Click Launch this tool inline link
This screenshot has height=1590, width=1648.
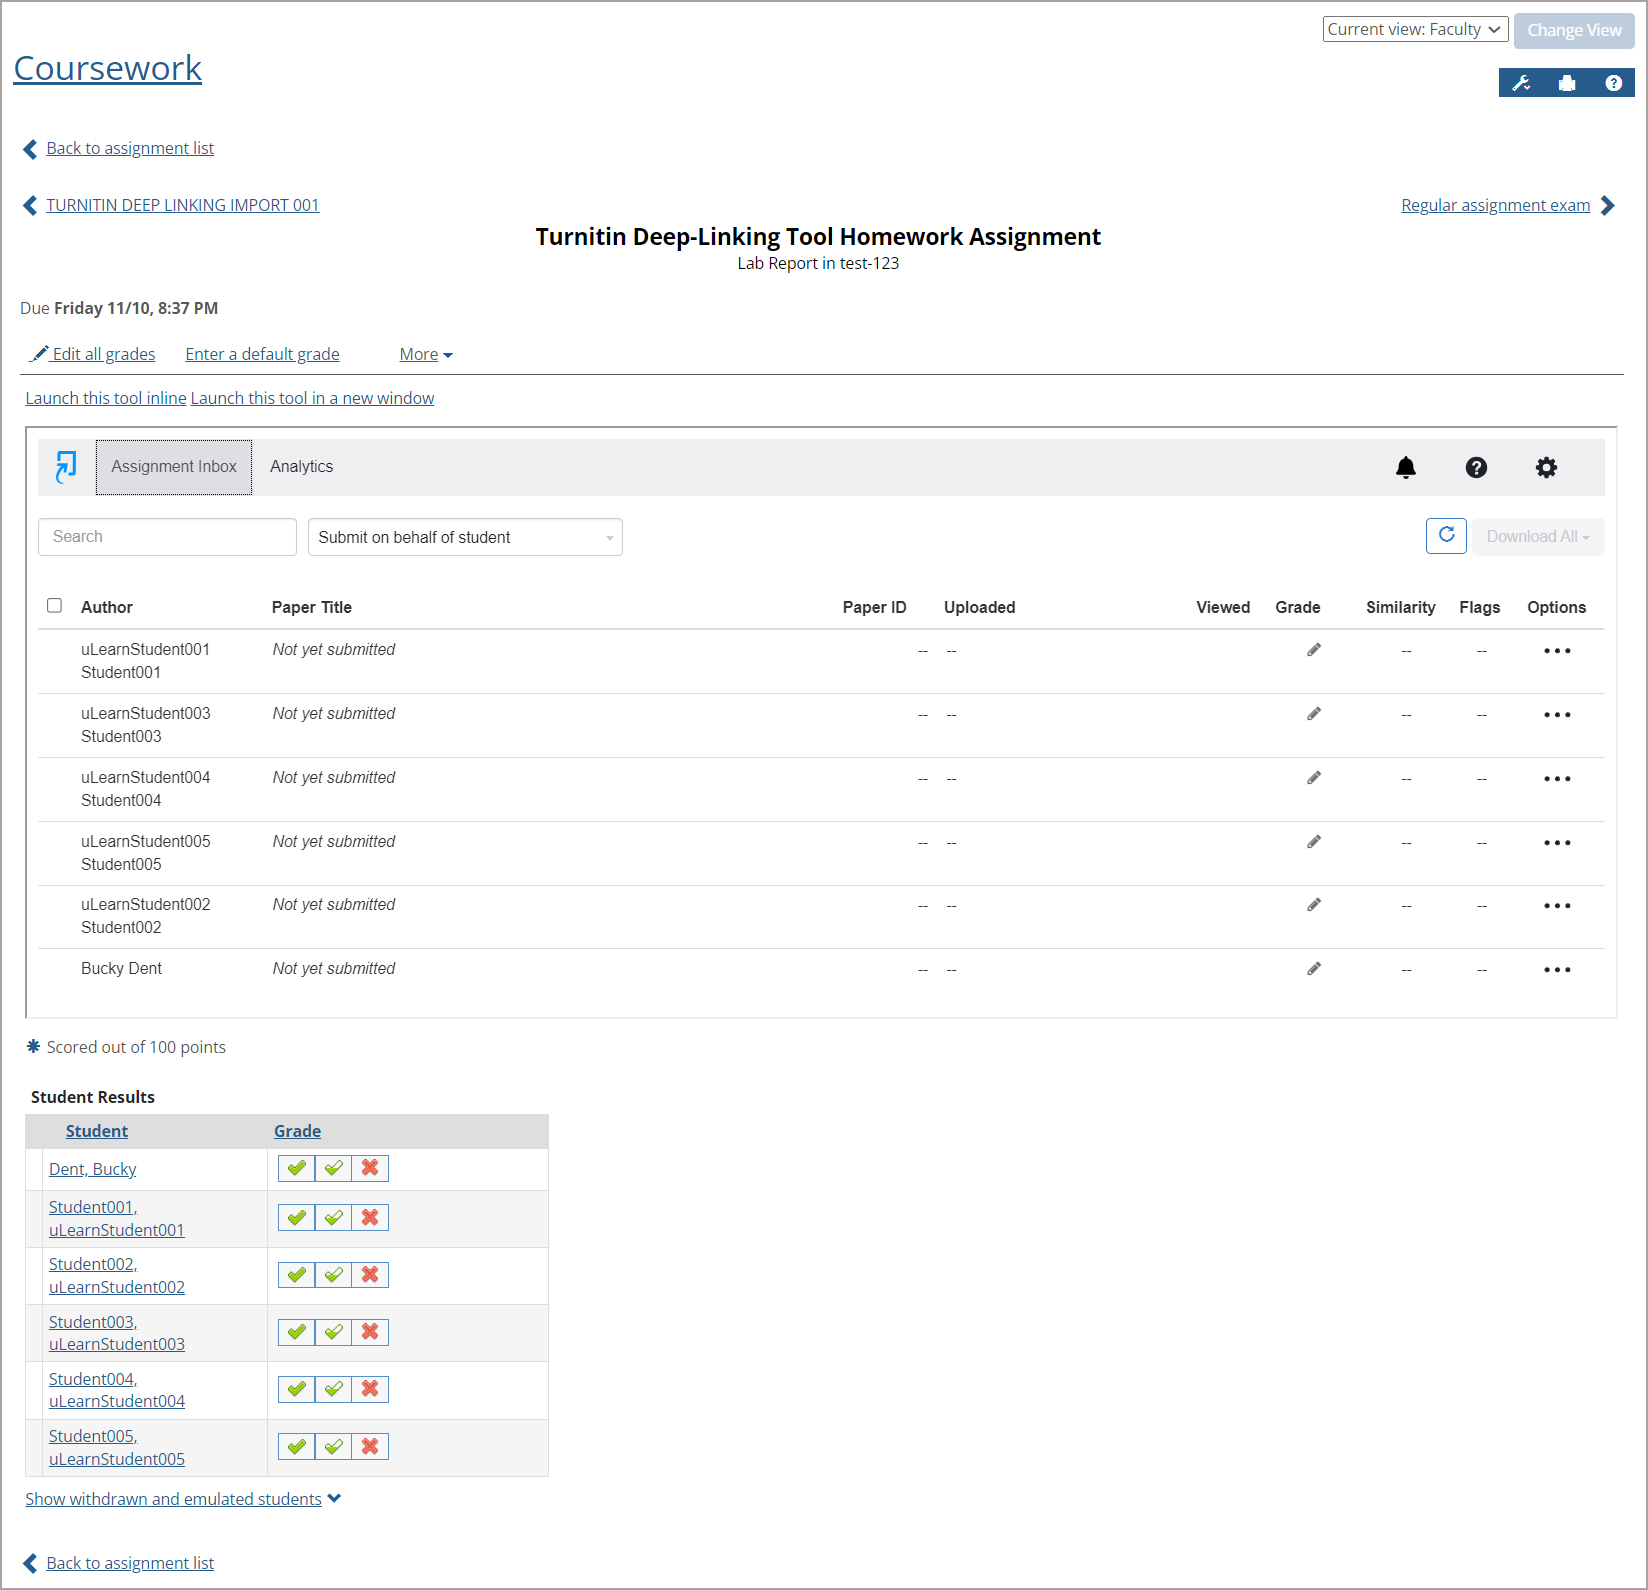[106, 398]
